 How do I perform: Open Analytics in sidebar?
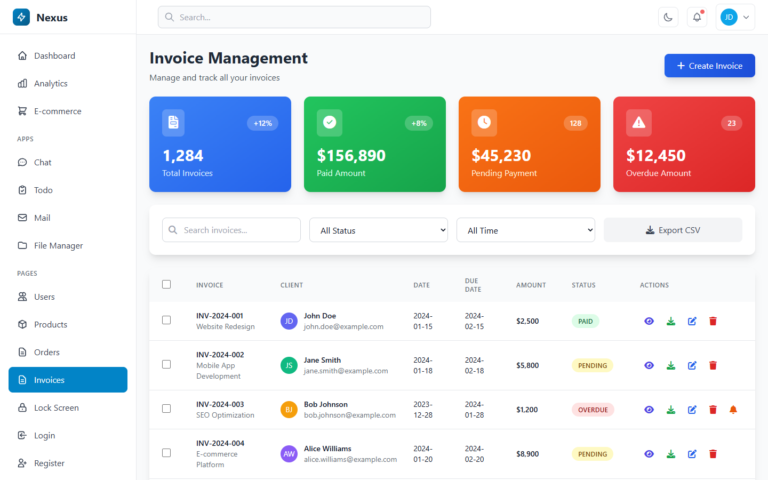coord(68,84)
